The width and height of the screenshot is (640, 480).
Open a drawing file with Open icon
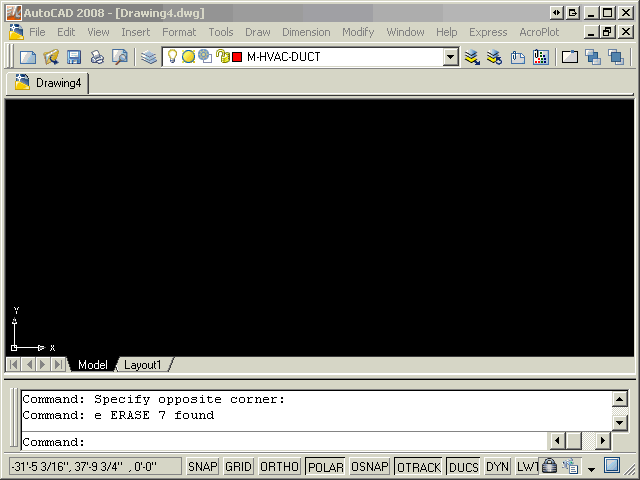[51, 57]
